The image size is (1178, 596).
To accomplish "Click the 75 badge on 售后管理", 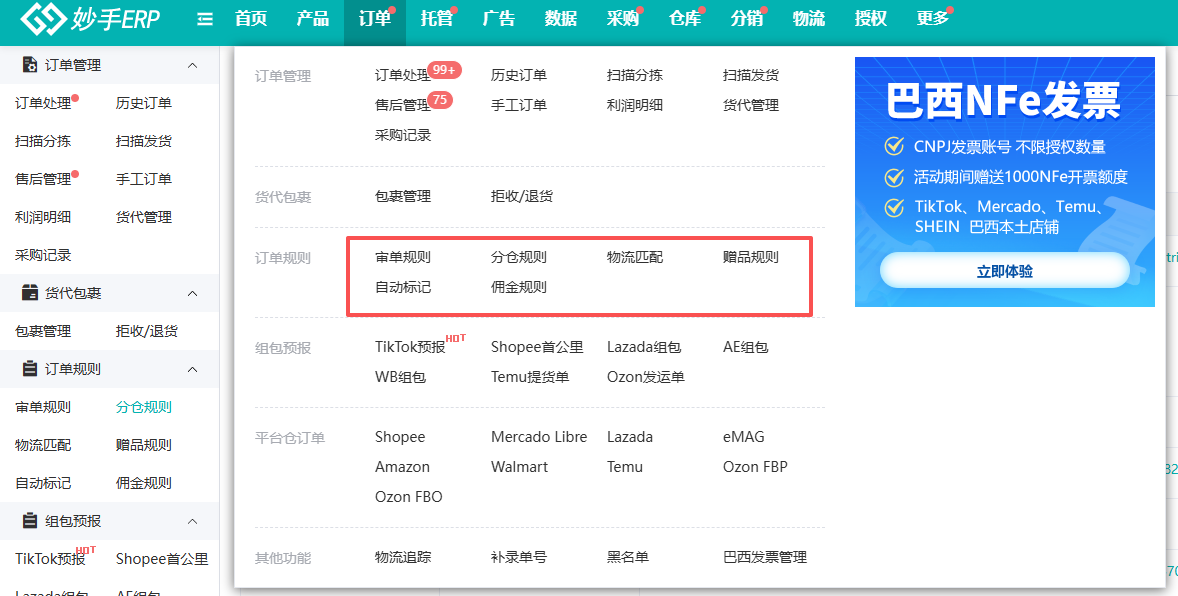I will tap(440, 100).
